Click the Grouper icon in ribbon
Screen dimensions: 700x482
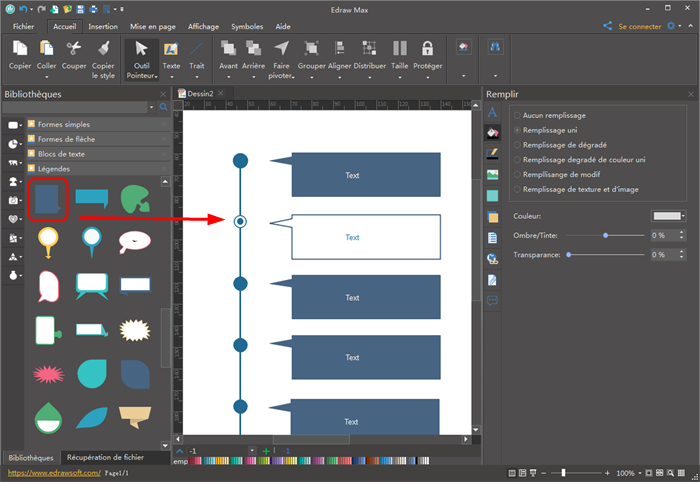(312, 48)
